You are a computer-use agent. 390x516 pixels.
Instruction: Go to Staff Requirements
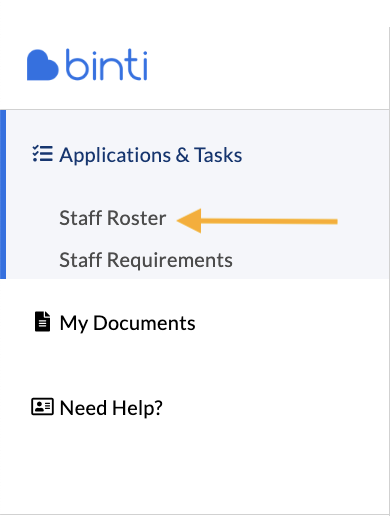tap(146, 260)
